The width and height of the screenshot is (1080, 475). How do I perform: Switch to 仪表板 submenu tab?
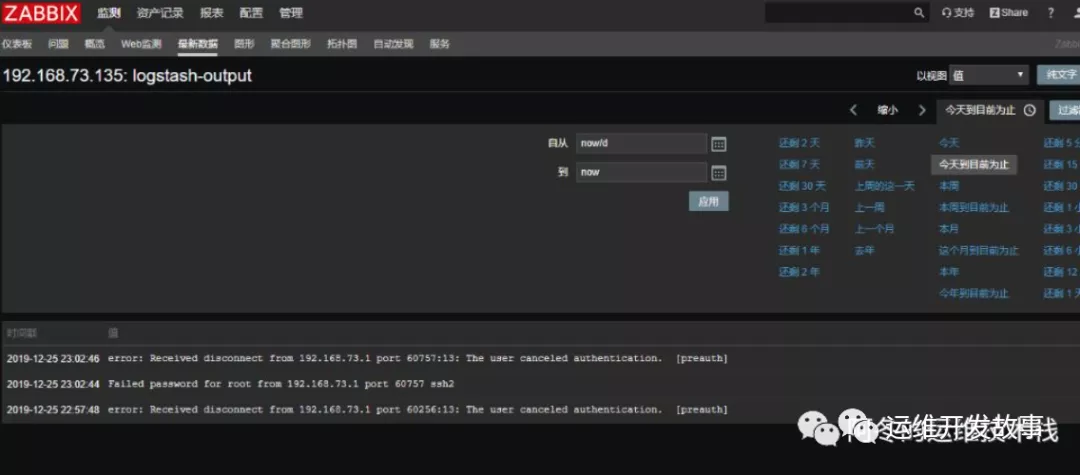pyautogui.click(x=17, y=44)
